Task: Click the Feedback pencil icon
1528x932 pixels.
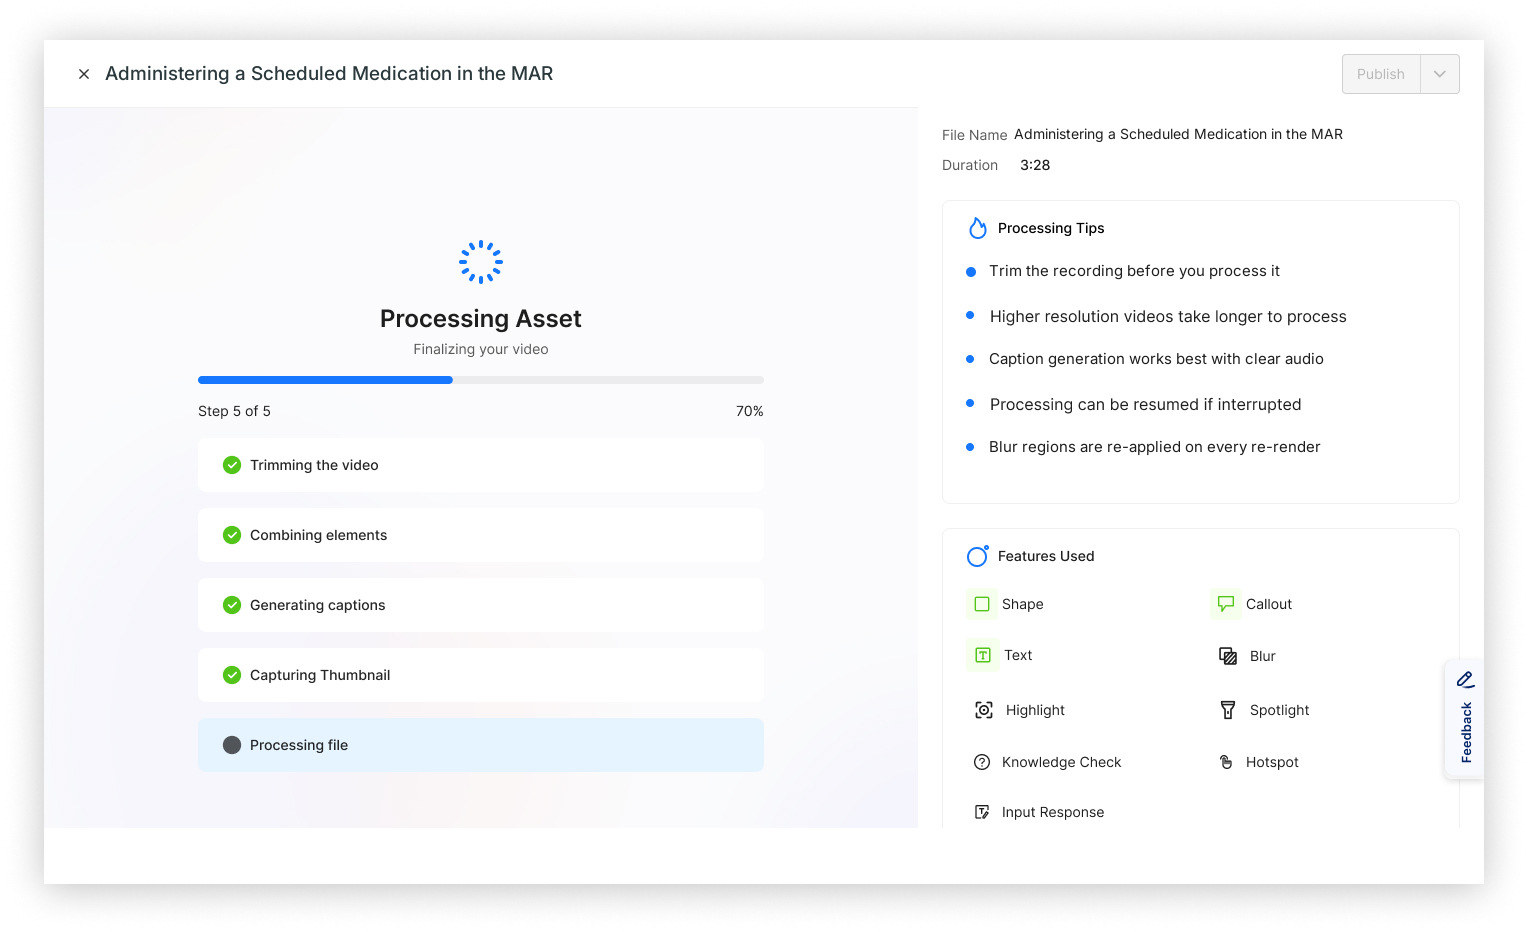Action: point(1465,680)
